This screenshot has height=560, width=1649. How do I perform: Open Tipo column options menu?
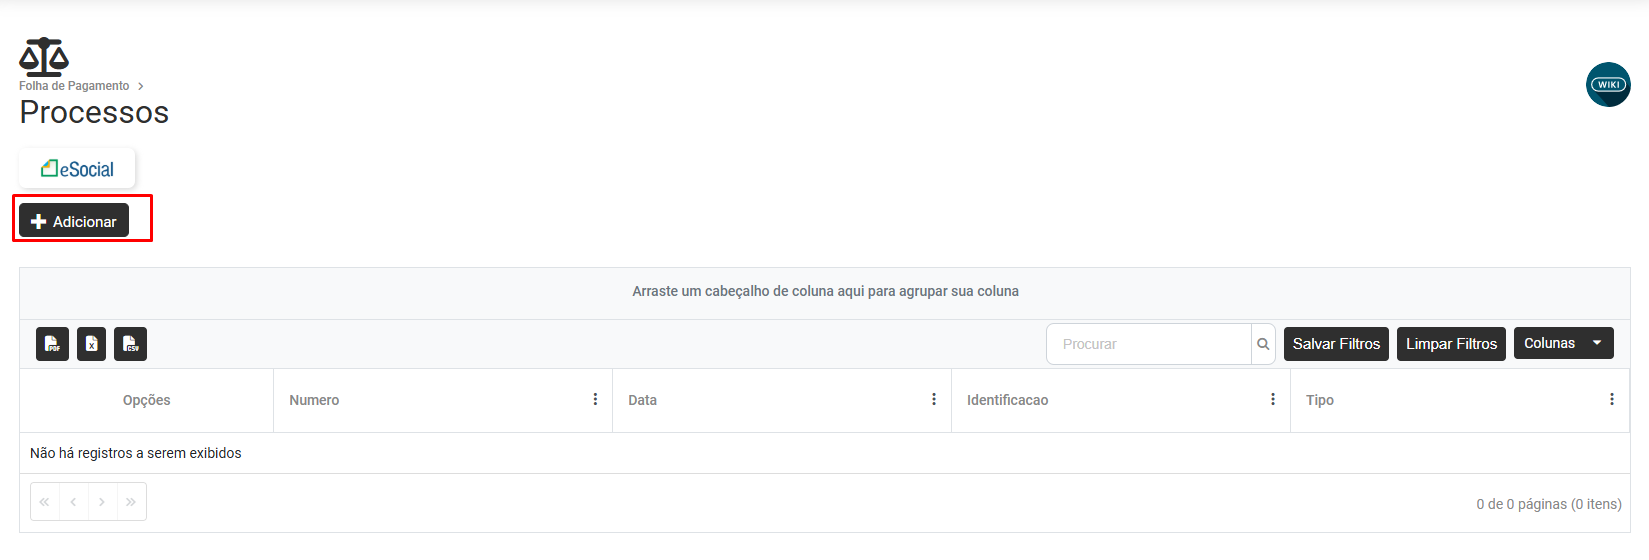point(1612,399)
